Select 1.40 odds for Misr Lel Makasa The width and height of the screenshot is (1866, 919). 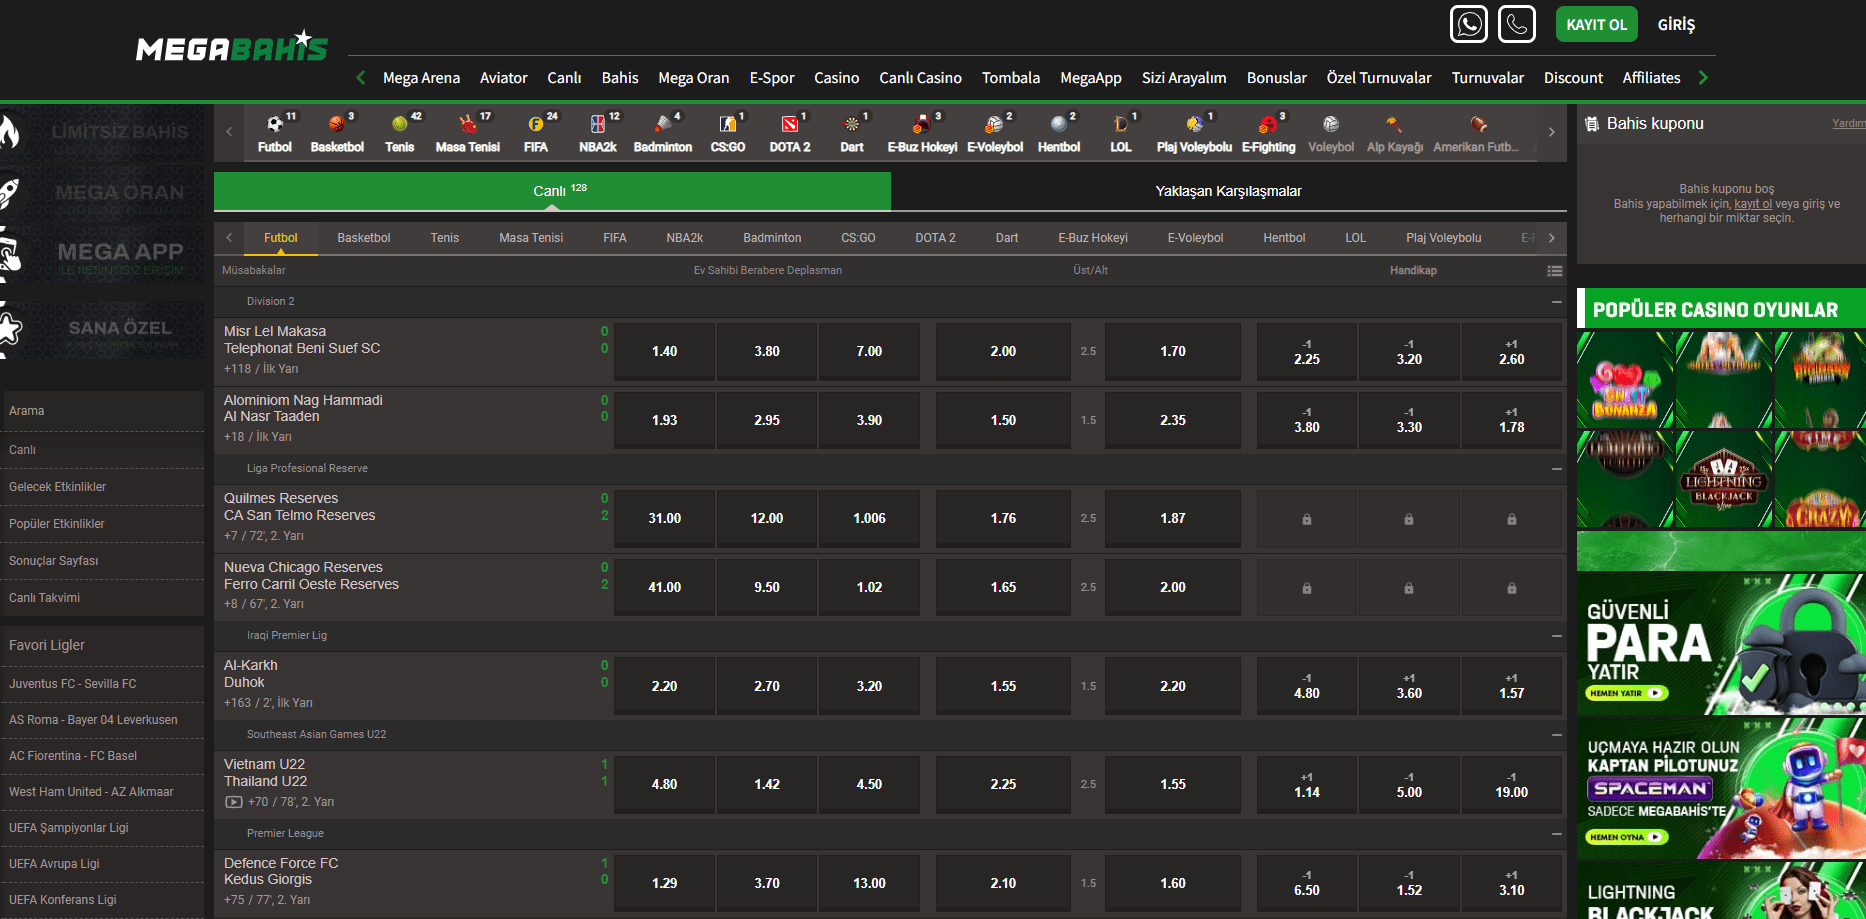(x=664, y=351)
